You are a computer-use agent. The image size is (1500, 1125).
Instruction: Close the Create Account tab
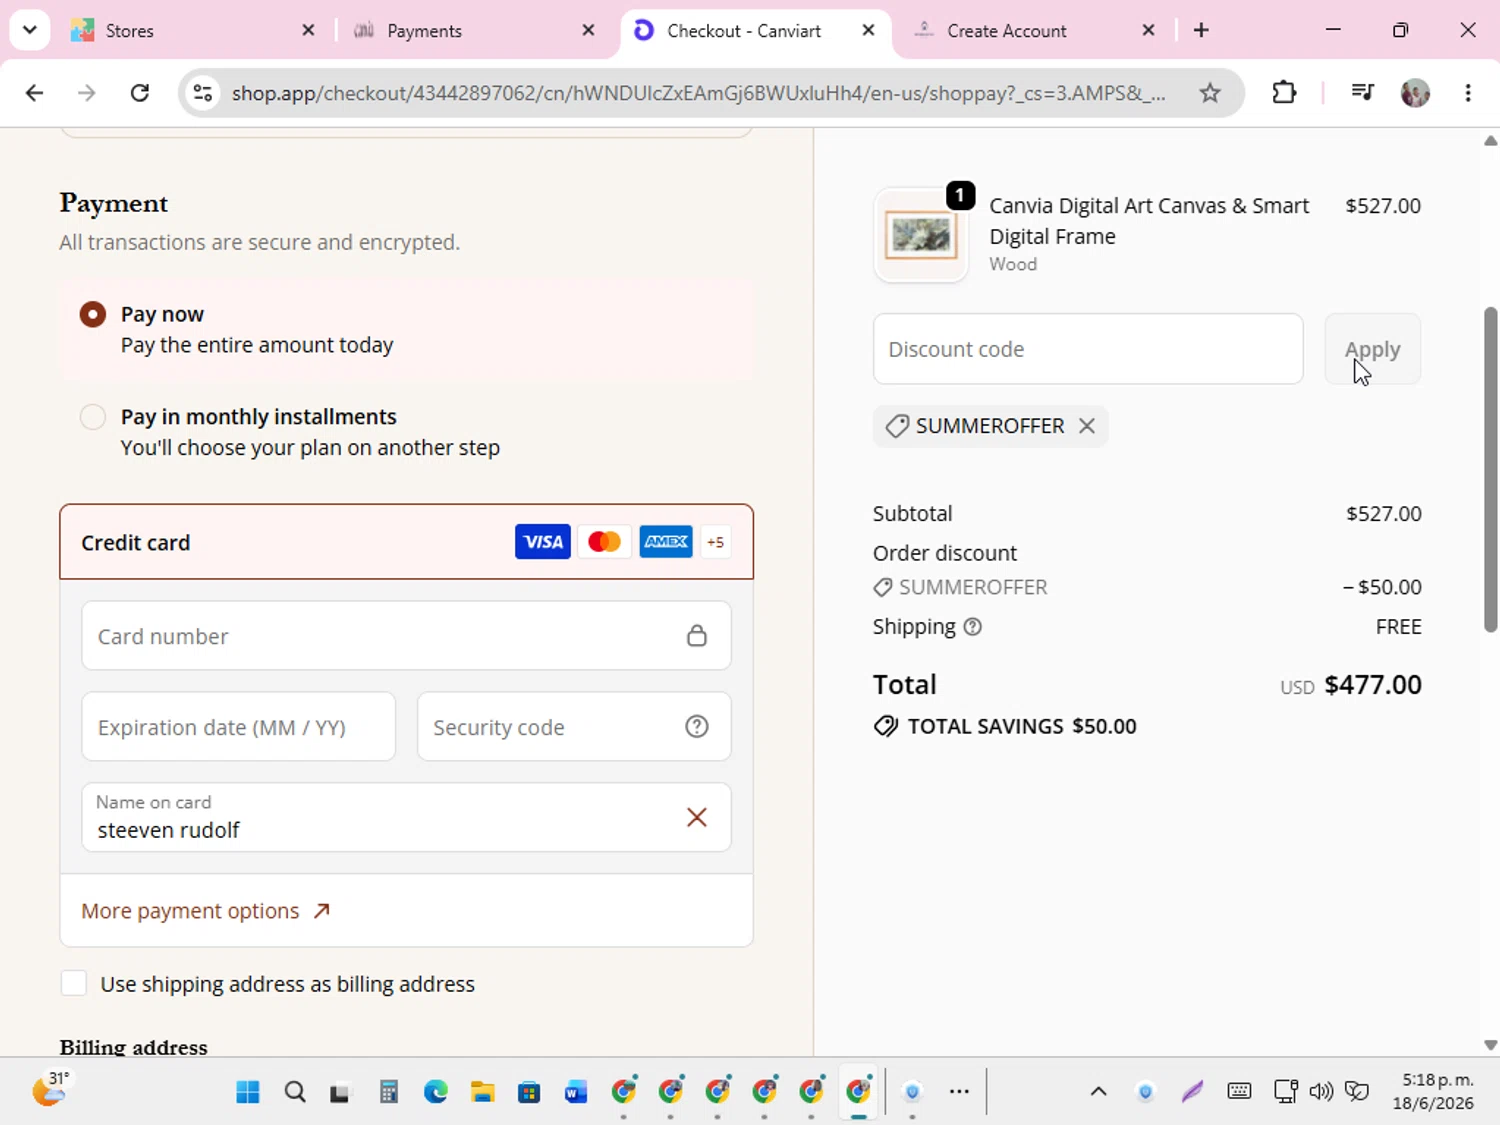coord(1148,30)
